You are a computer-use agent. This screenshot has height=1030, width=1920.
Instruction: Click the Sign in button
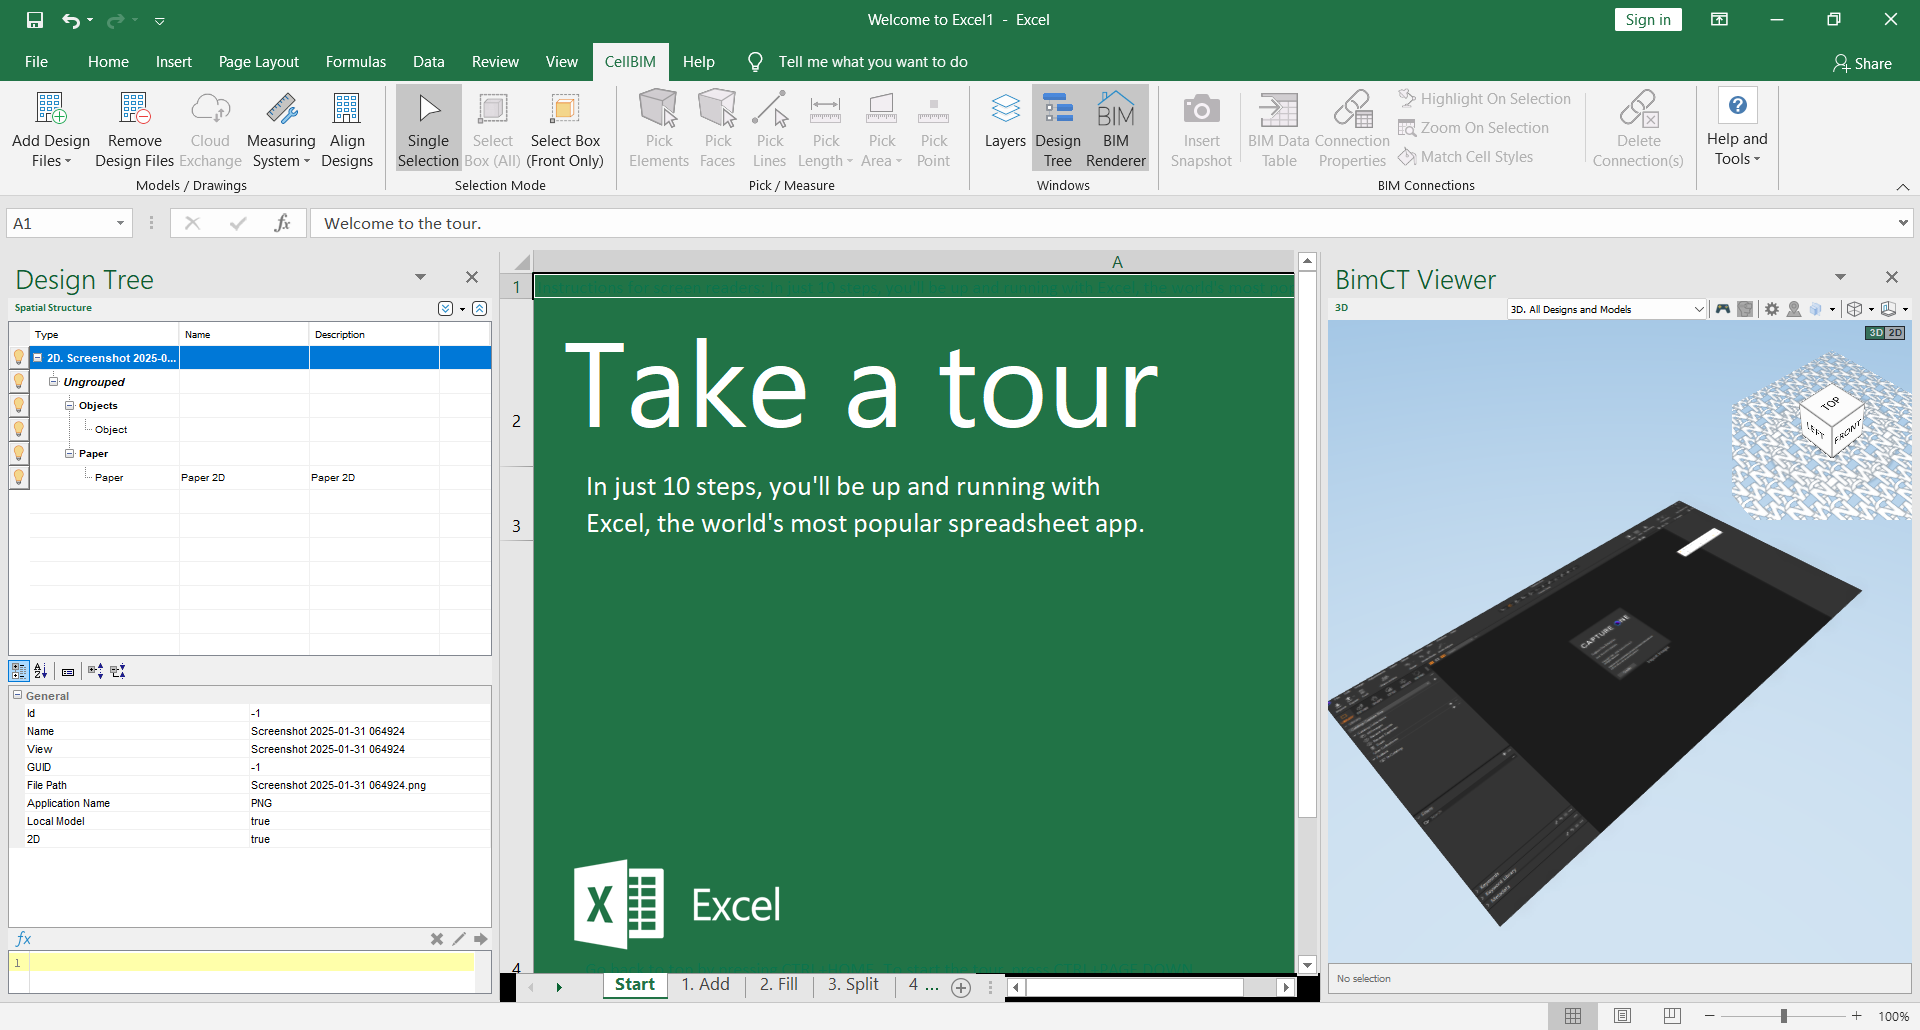coord(1648,20)
